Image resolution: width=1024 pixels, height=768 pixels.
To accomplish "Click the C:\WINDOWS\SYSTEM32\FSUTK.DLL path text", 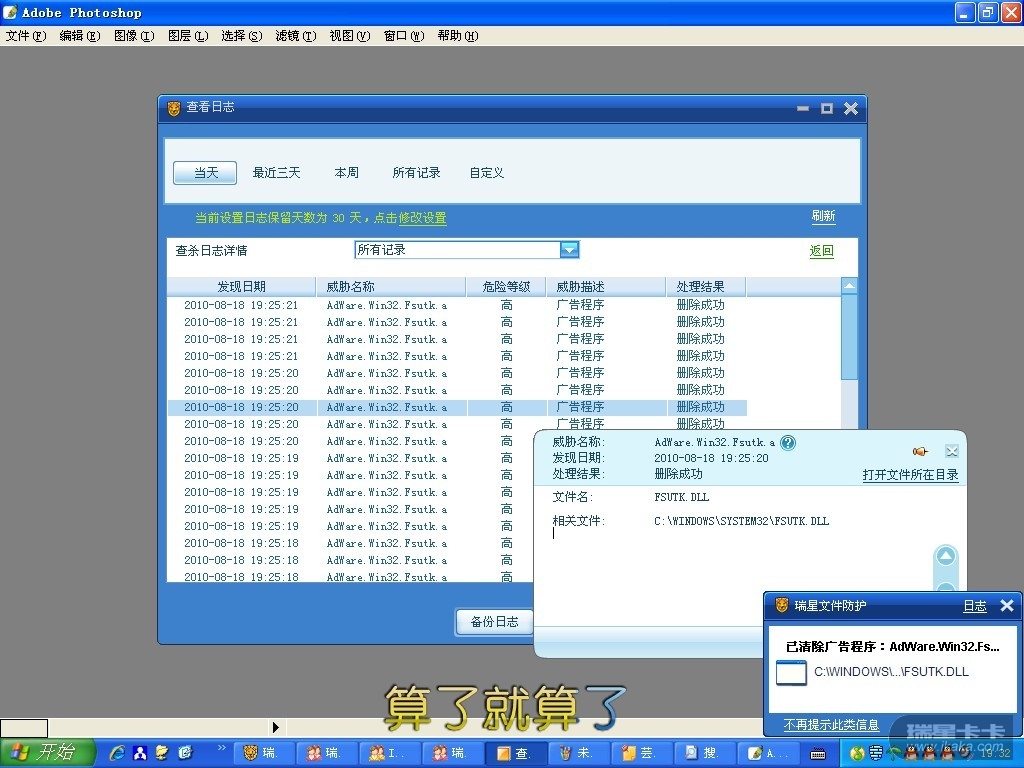I will [x=741, y=521].
